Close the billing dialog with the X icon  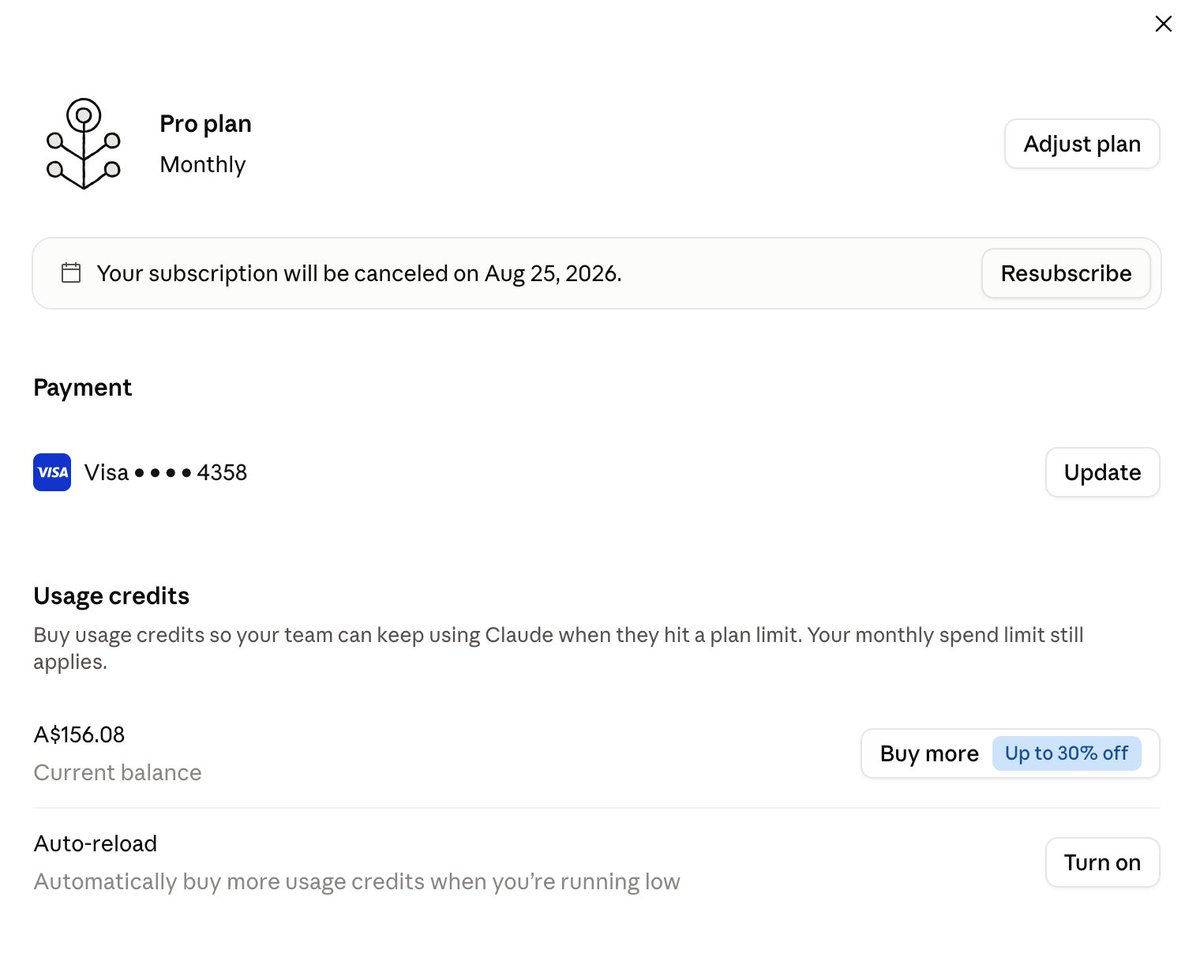click(1163, 24)
